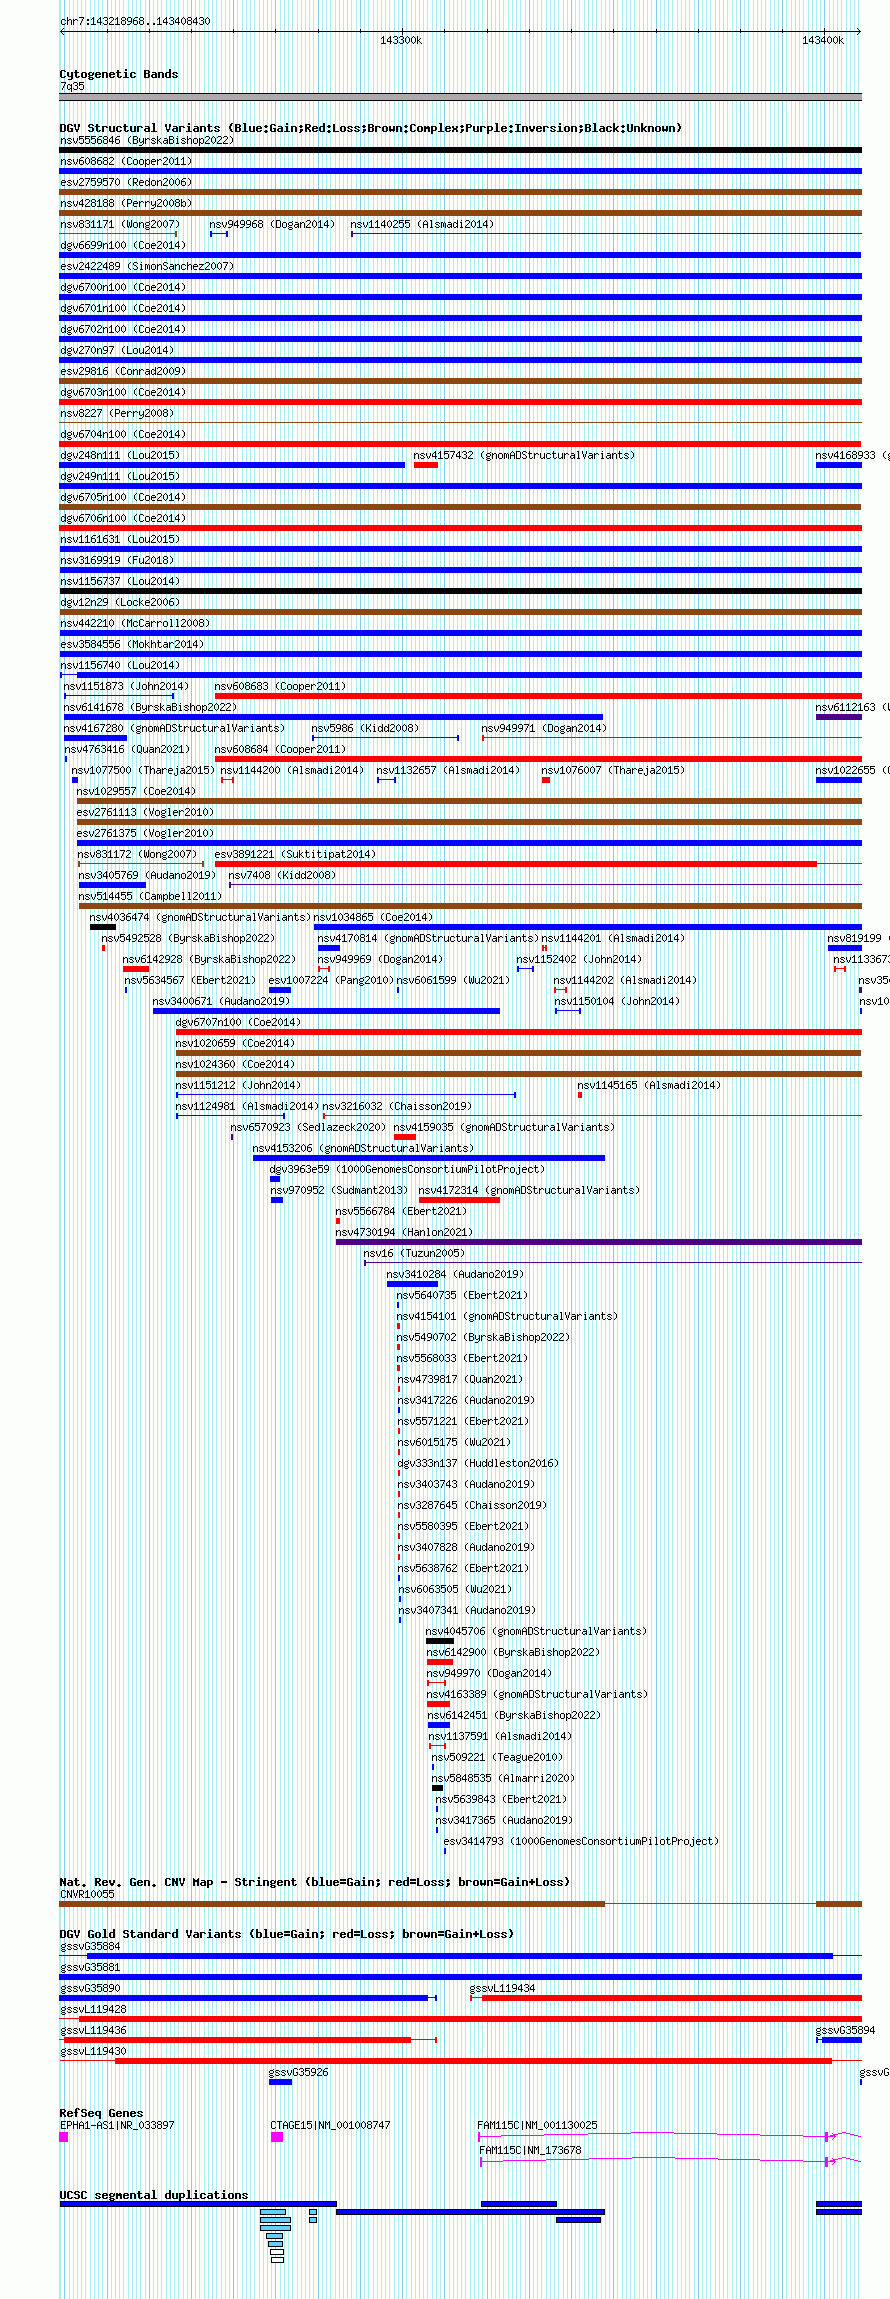Select the nsv1161631 (Lou2015) label
Image resolution: width=890 pixels, height=2299 pixels.
coord(119,539)
